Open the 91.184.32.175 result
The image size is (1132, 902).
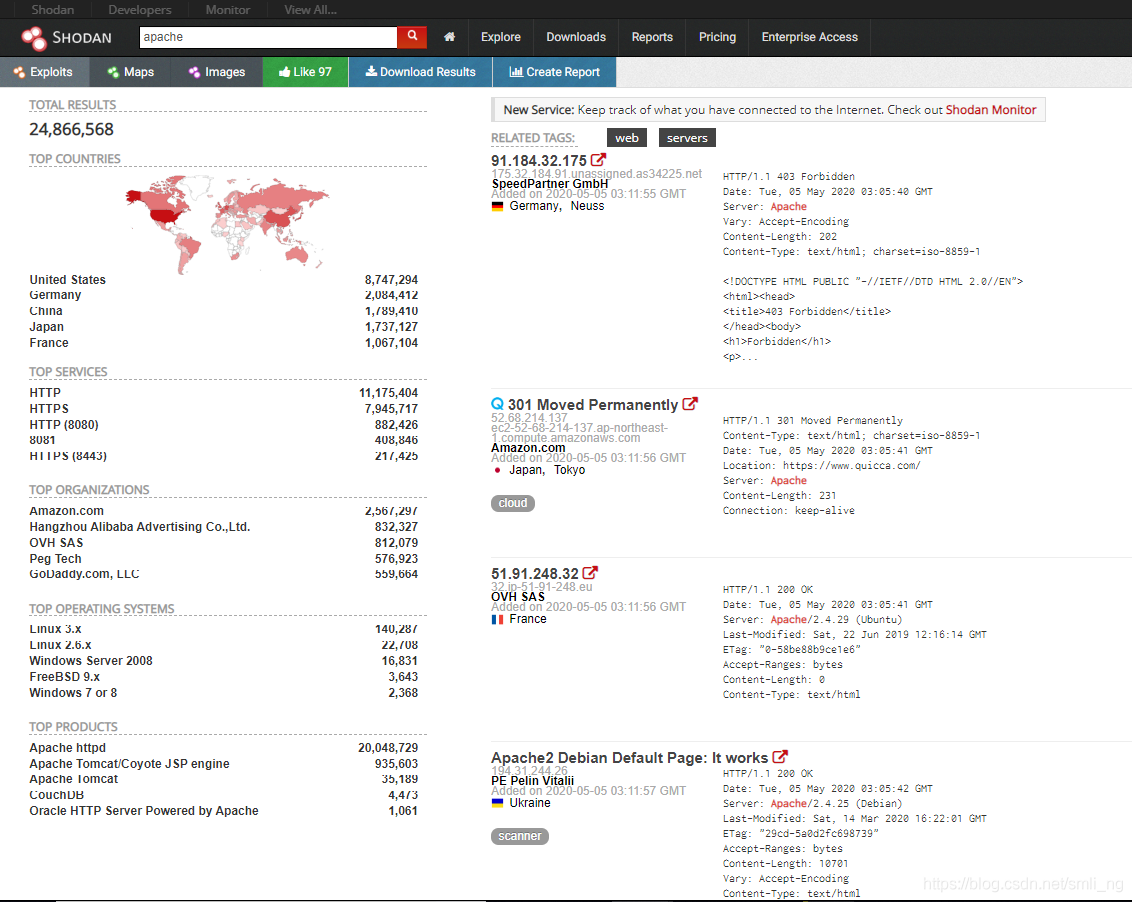click(539, 160)
